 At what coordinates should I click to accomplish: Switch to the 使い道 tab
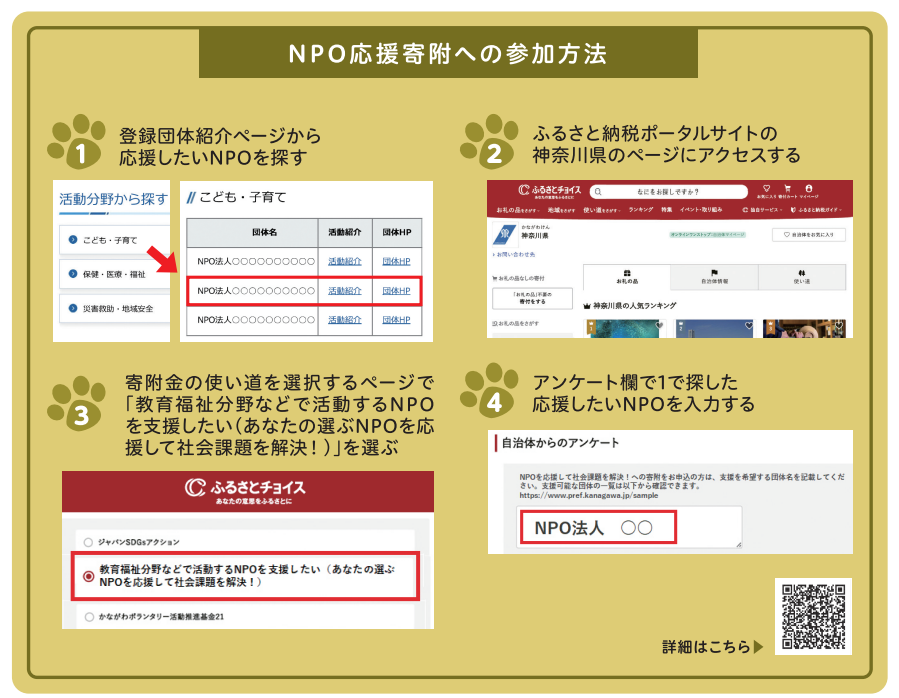802,277
